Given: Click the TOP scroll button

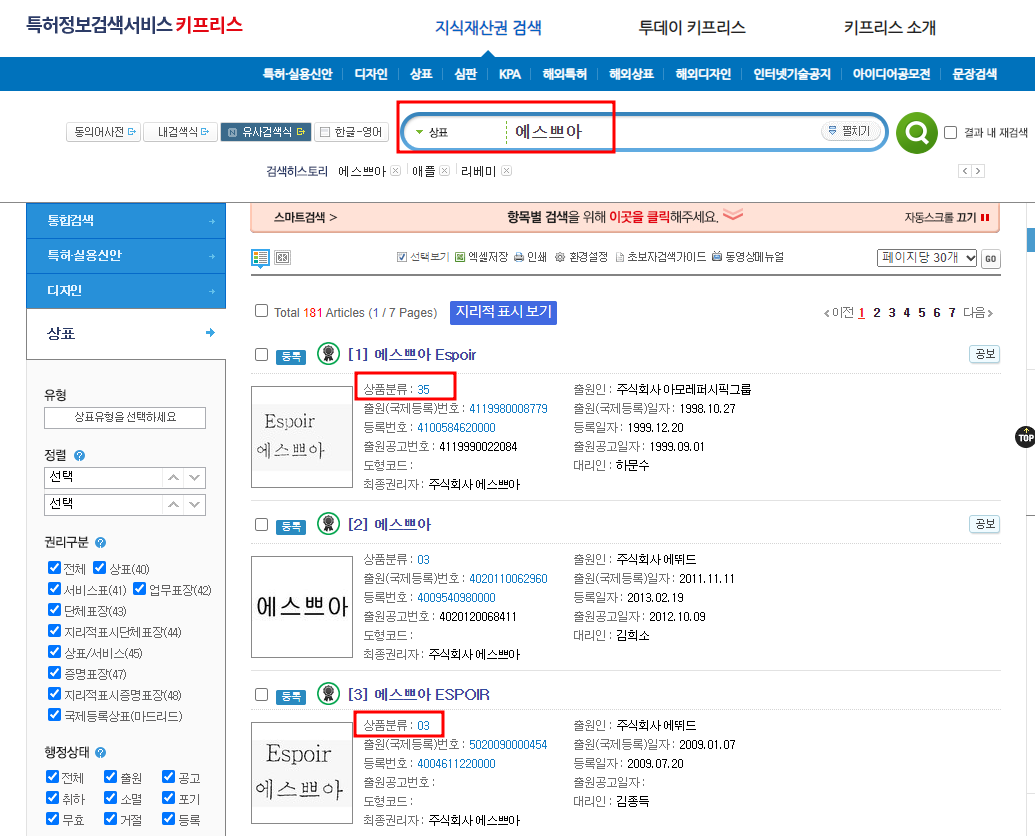Looking at the screenshot, I should click(1025, 437).
